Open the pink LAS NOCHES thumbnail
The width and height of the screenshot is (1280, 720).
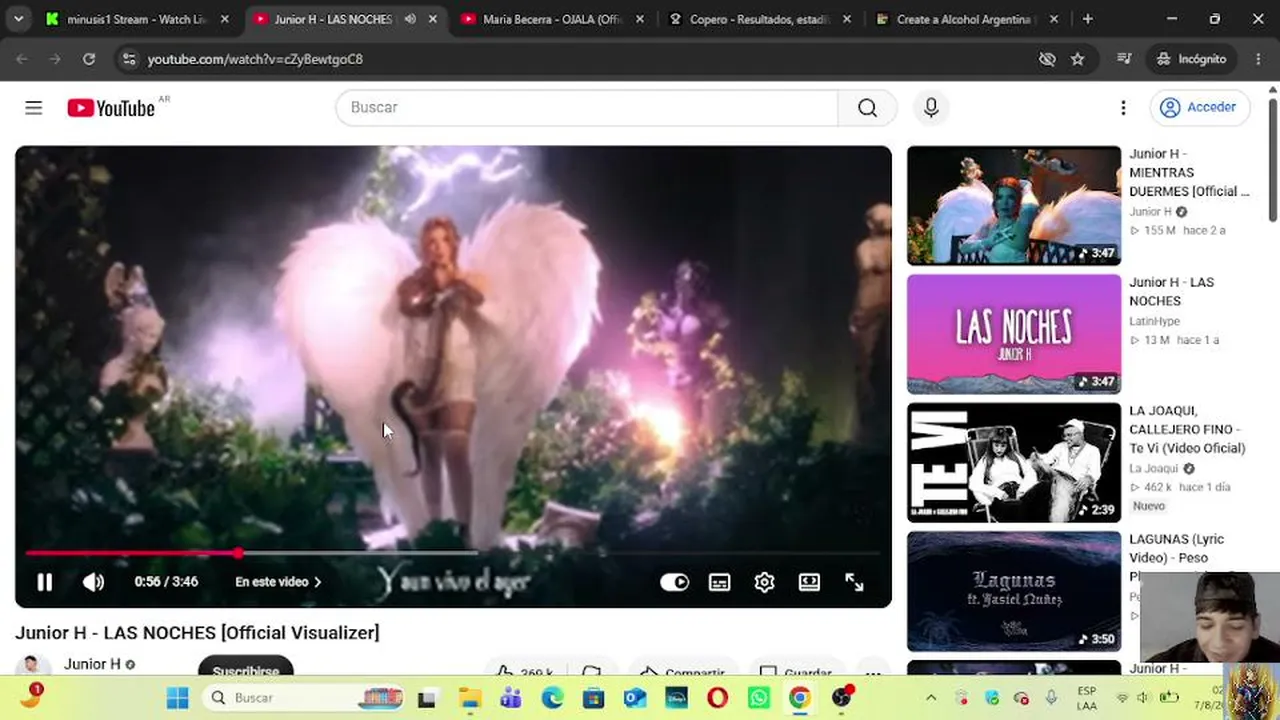click(x=1014, y=334)
